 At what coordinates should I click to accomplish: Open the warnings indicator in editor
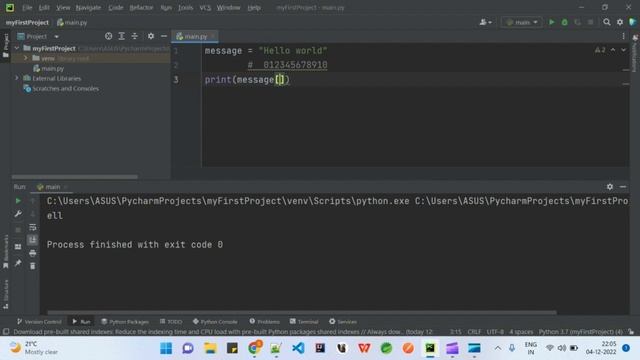point(600,50)
